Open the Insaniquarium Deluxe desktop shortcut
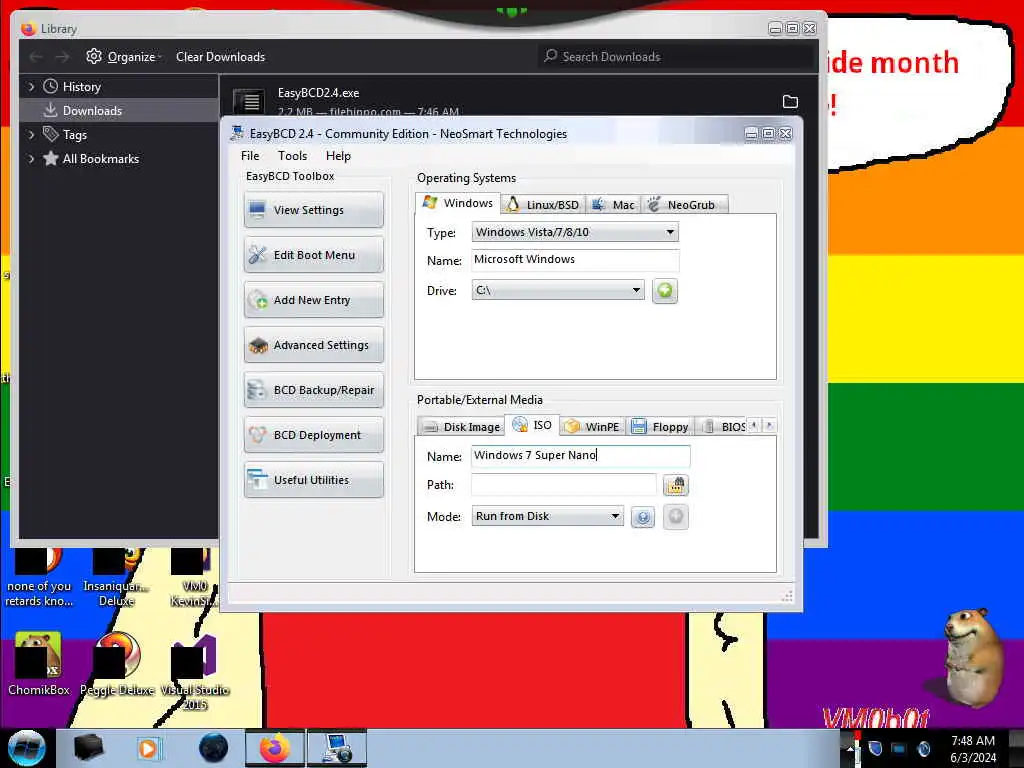This screenshot has width=1024, height=768. tap(116, 579)
